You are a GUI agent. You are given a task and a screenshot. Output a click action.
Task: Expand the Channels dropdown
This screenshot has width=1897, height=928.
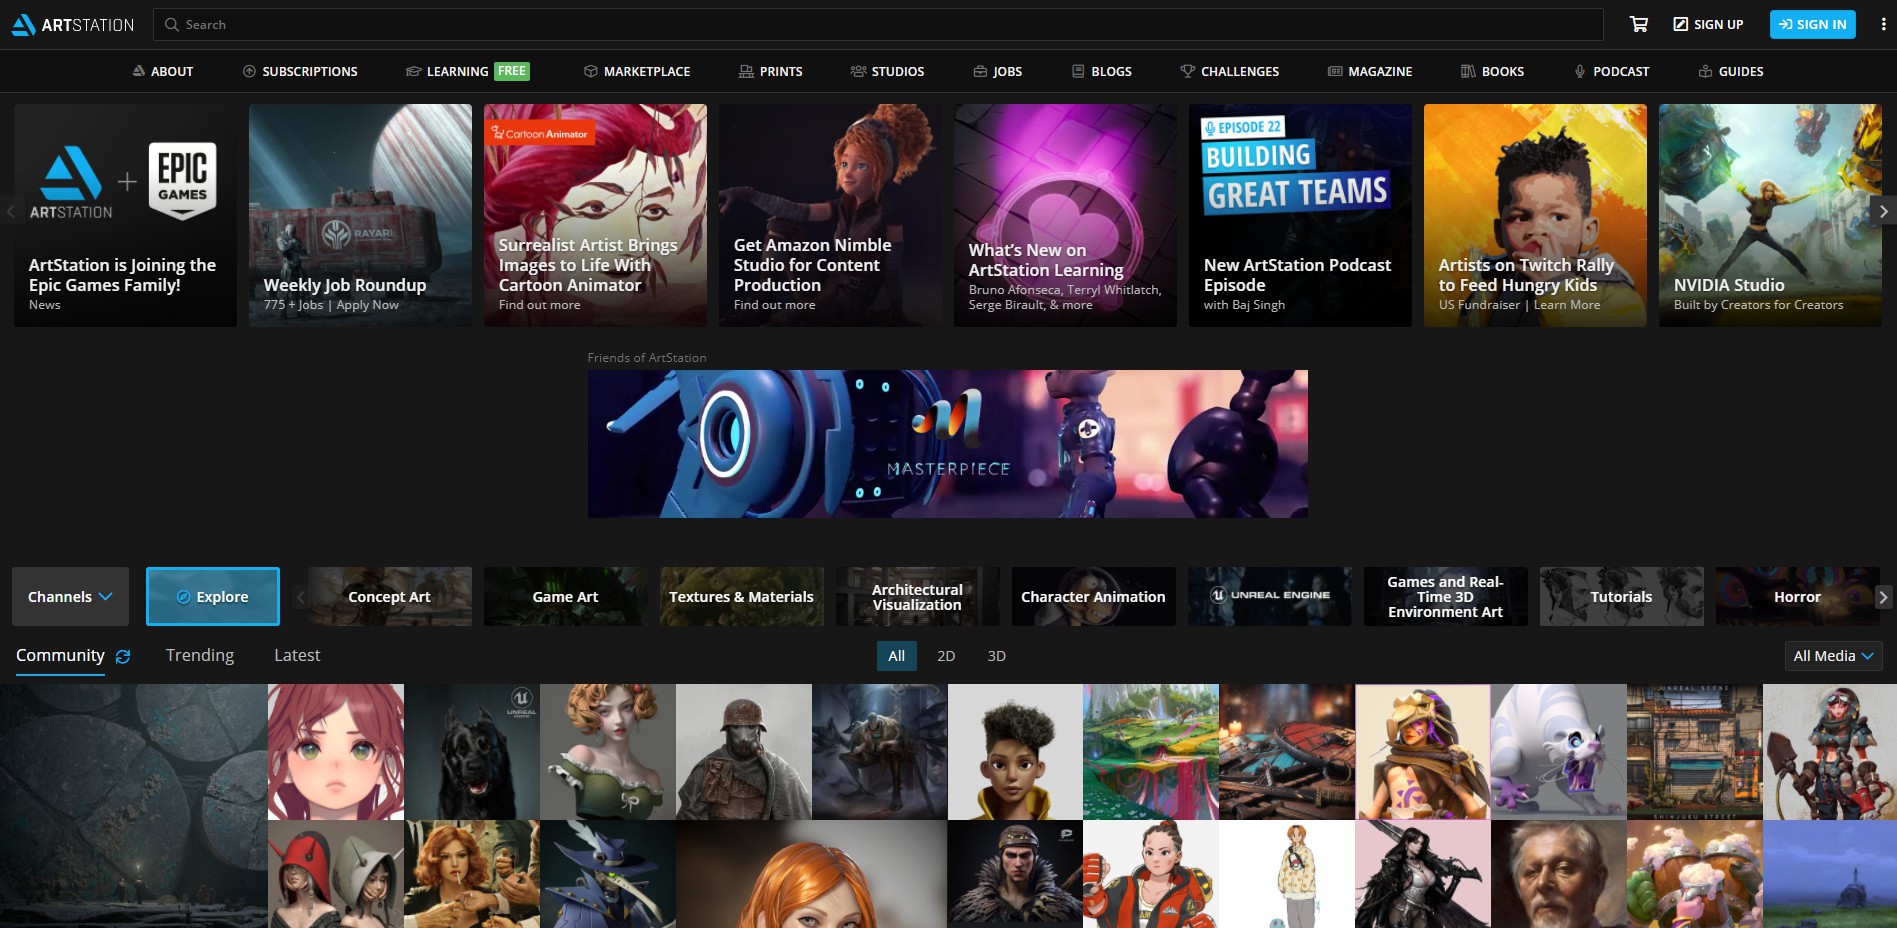coord(70,597)
